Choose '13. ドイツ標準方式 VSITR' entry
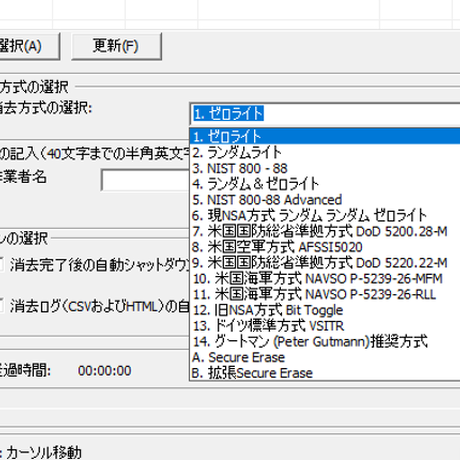Image resolution: width=460 pixels, height=460 pixels. click(325, 326)
